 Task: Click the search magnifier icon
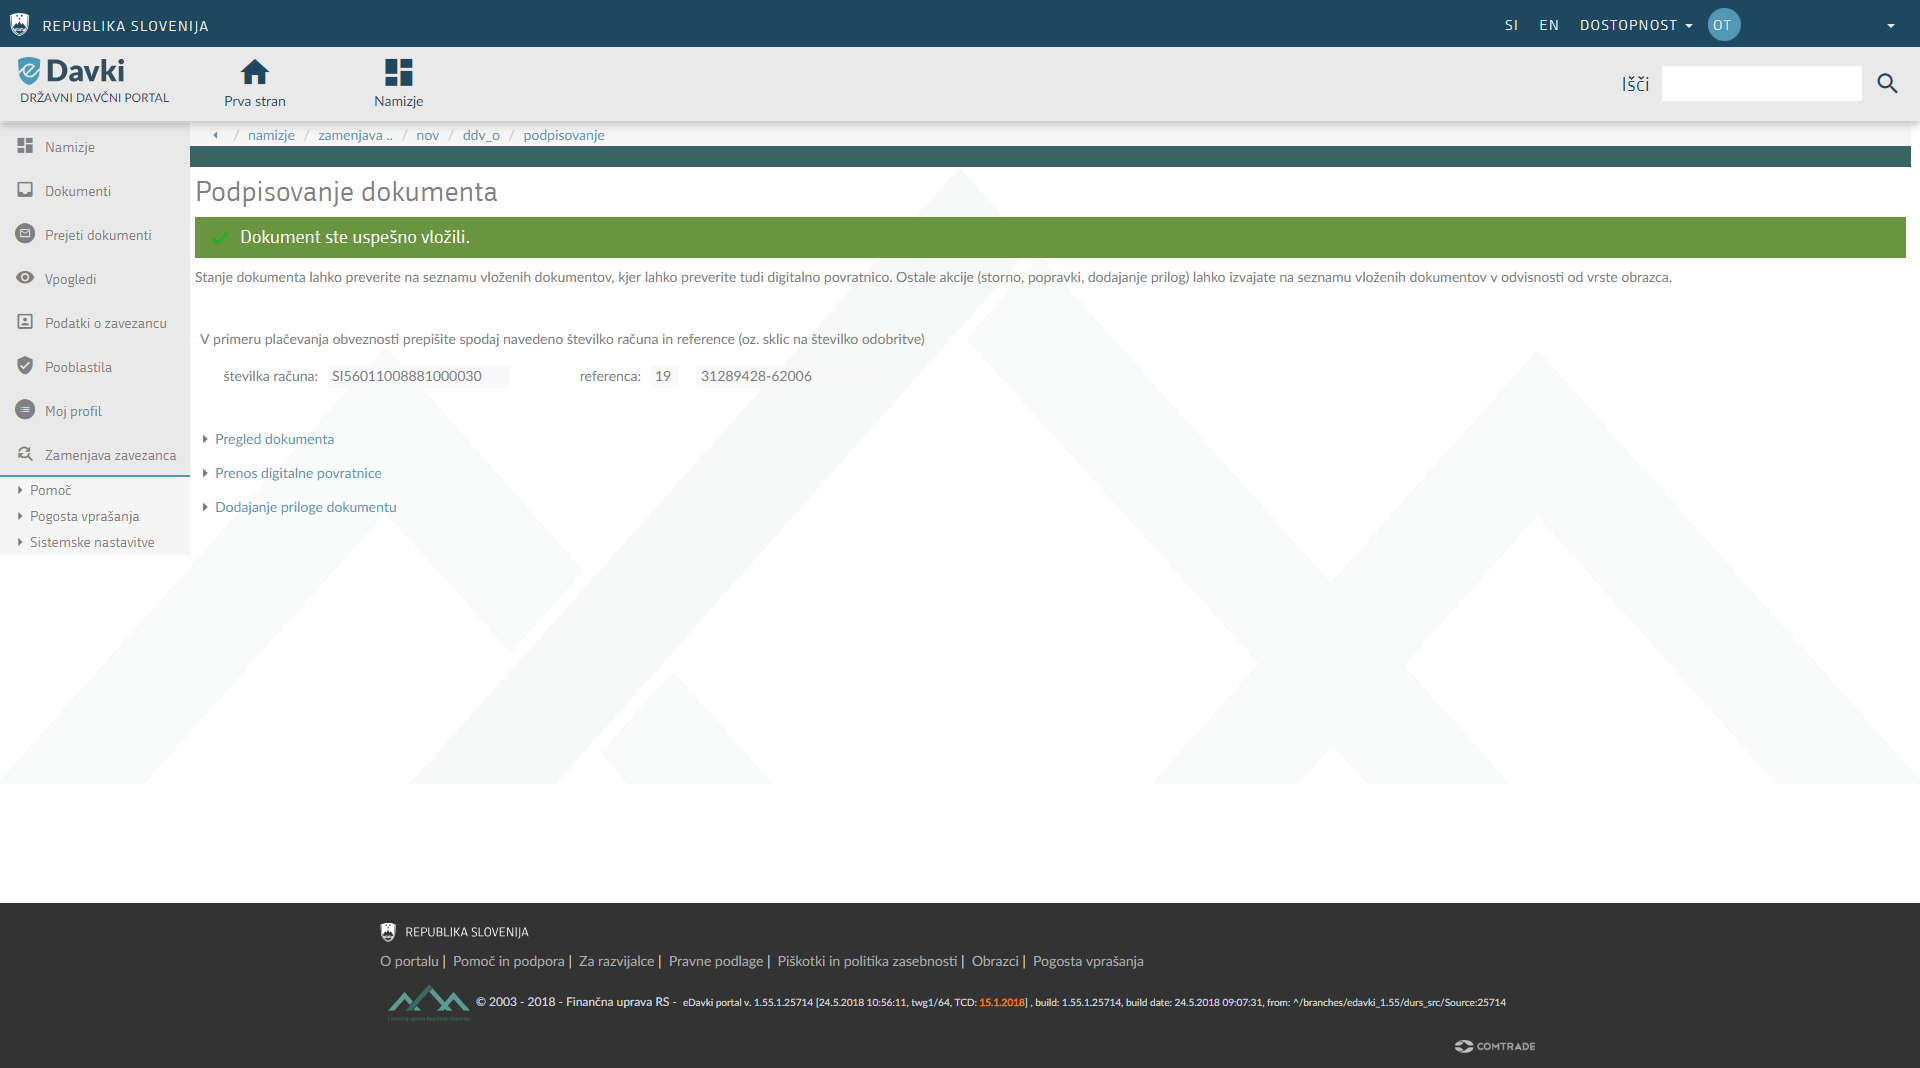click(x=1887, y=84)
